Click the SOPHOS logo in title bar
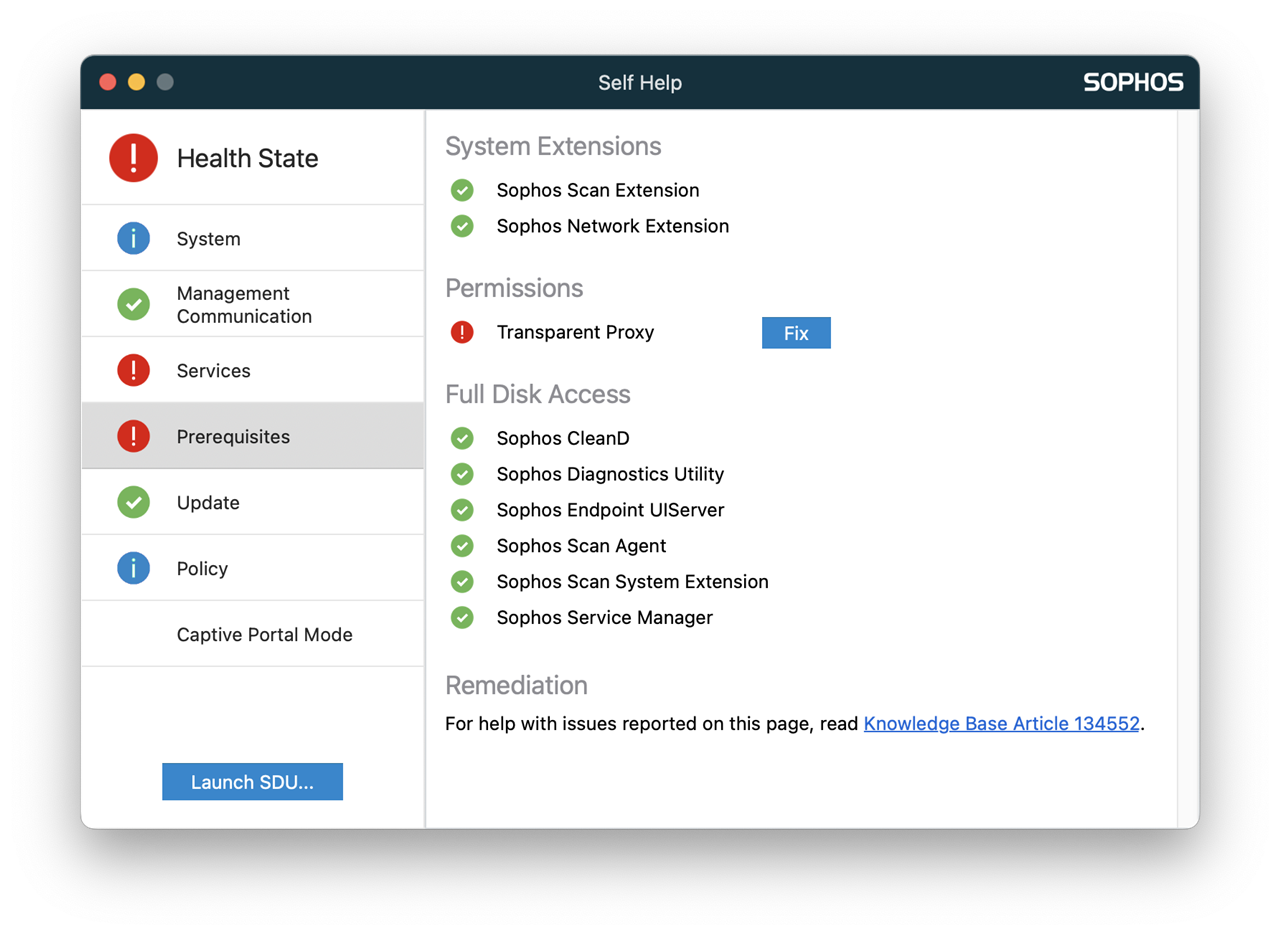 1134,83
